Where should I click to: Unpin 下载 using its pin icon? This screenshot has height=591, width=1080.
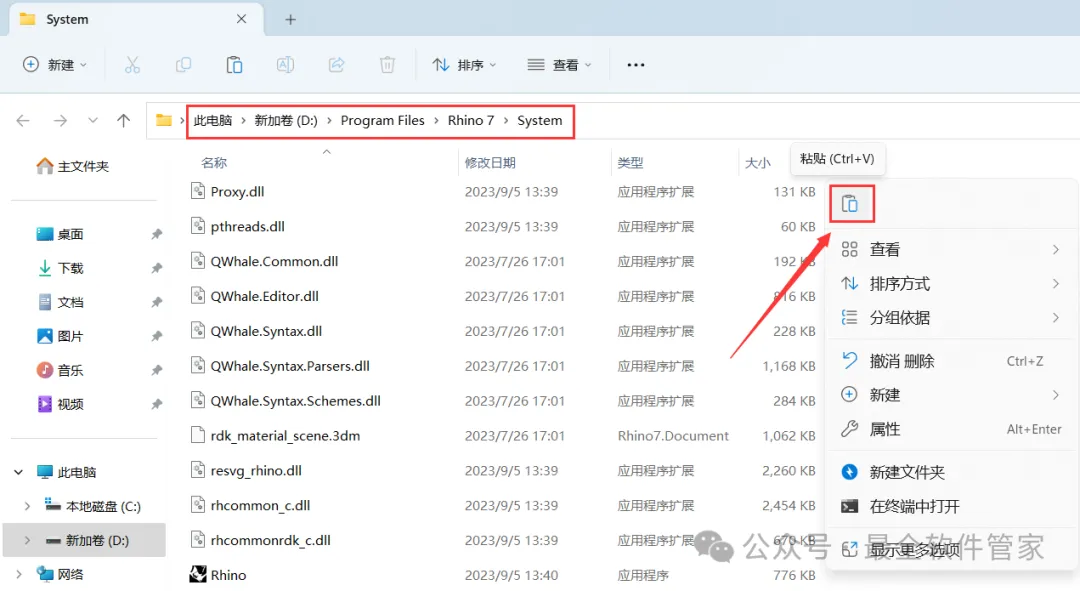157,268
